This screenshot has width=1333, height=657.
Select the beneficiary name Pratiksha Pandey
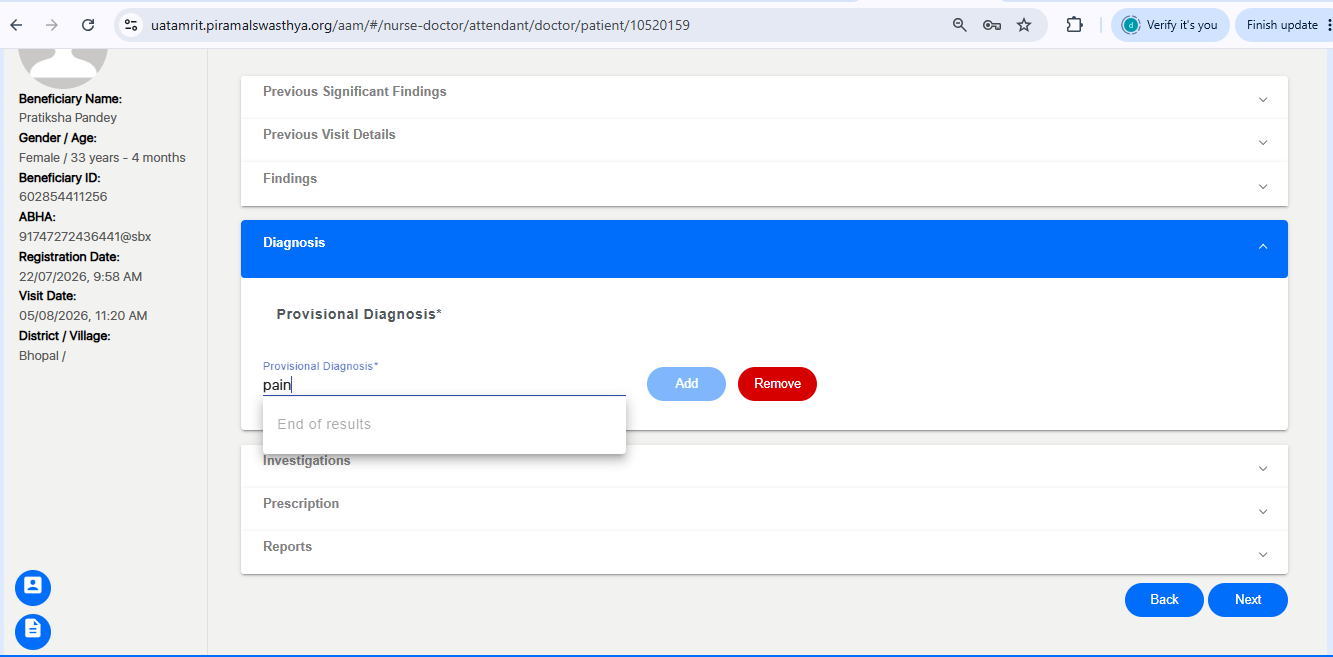coord(68,118)
